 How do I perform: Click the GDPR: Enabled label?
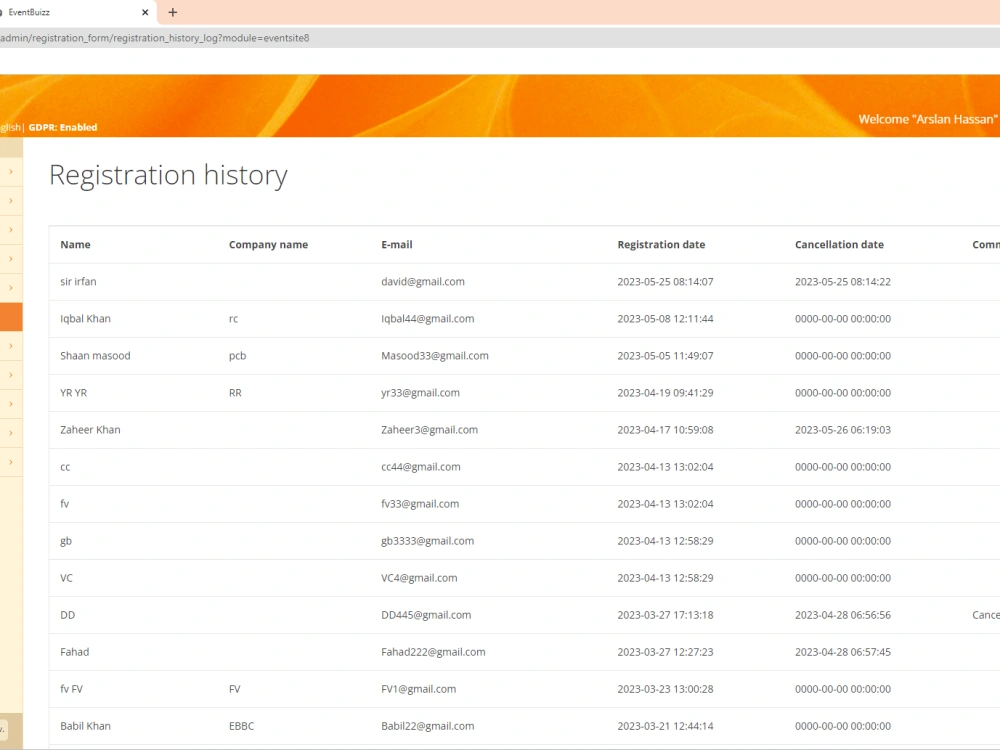click(62, 127)
